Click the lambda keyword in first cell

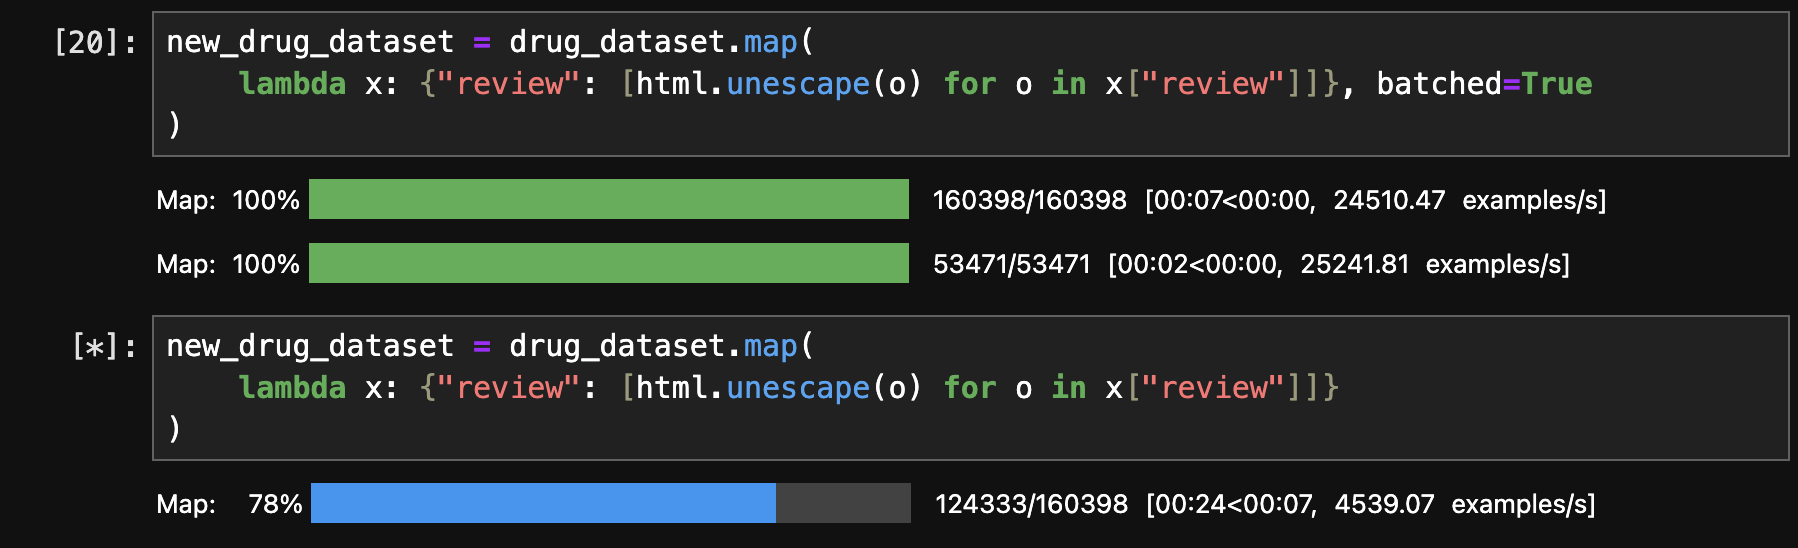292,84
